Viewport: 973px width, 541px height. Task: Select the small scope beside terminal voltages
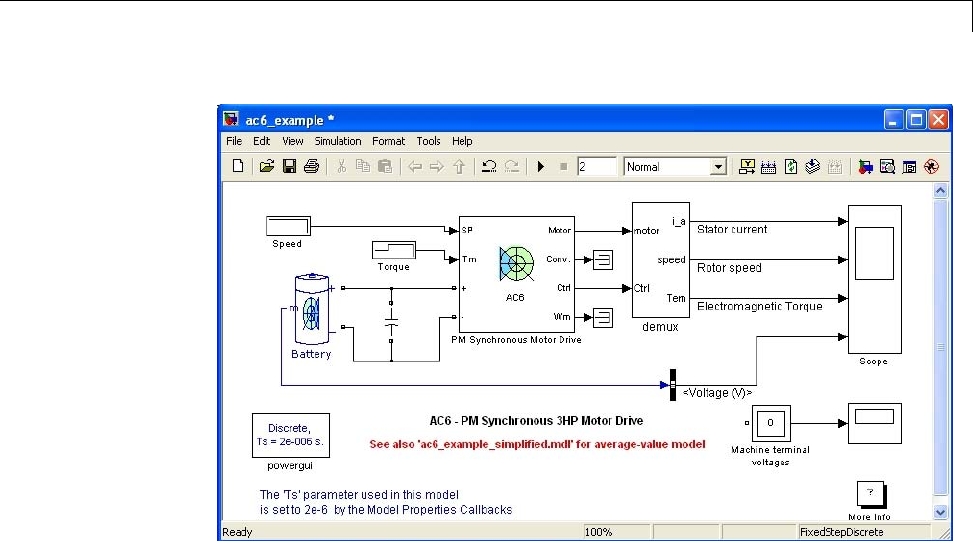tap(874, 423)
